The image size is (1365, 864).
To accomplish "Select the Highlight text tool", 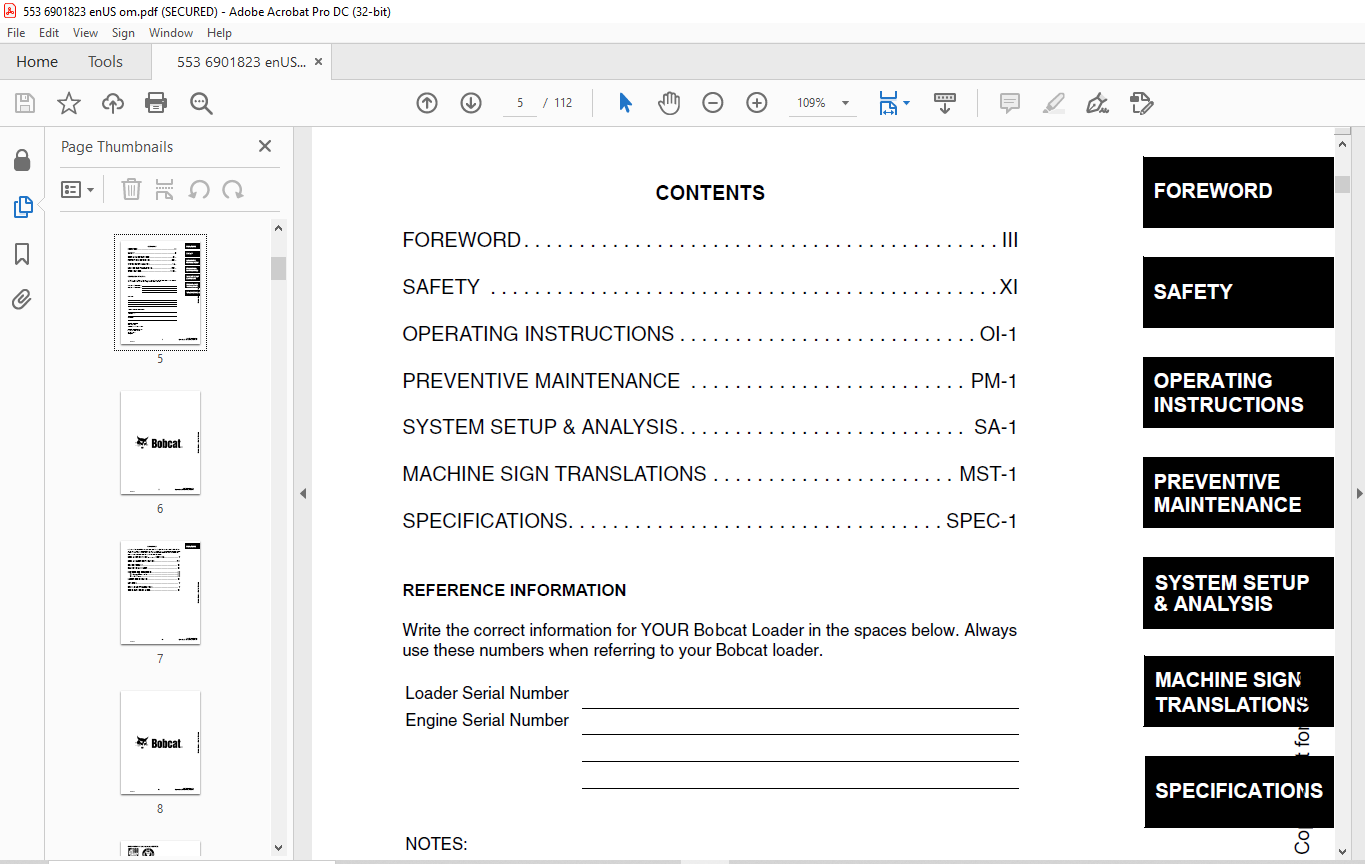I will 1053,103.
